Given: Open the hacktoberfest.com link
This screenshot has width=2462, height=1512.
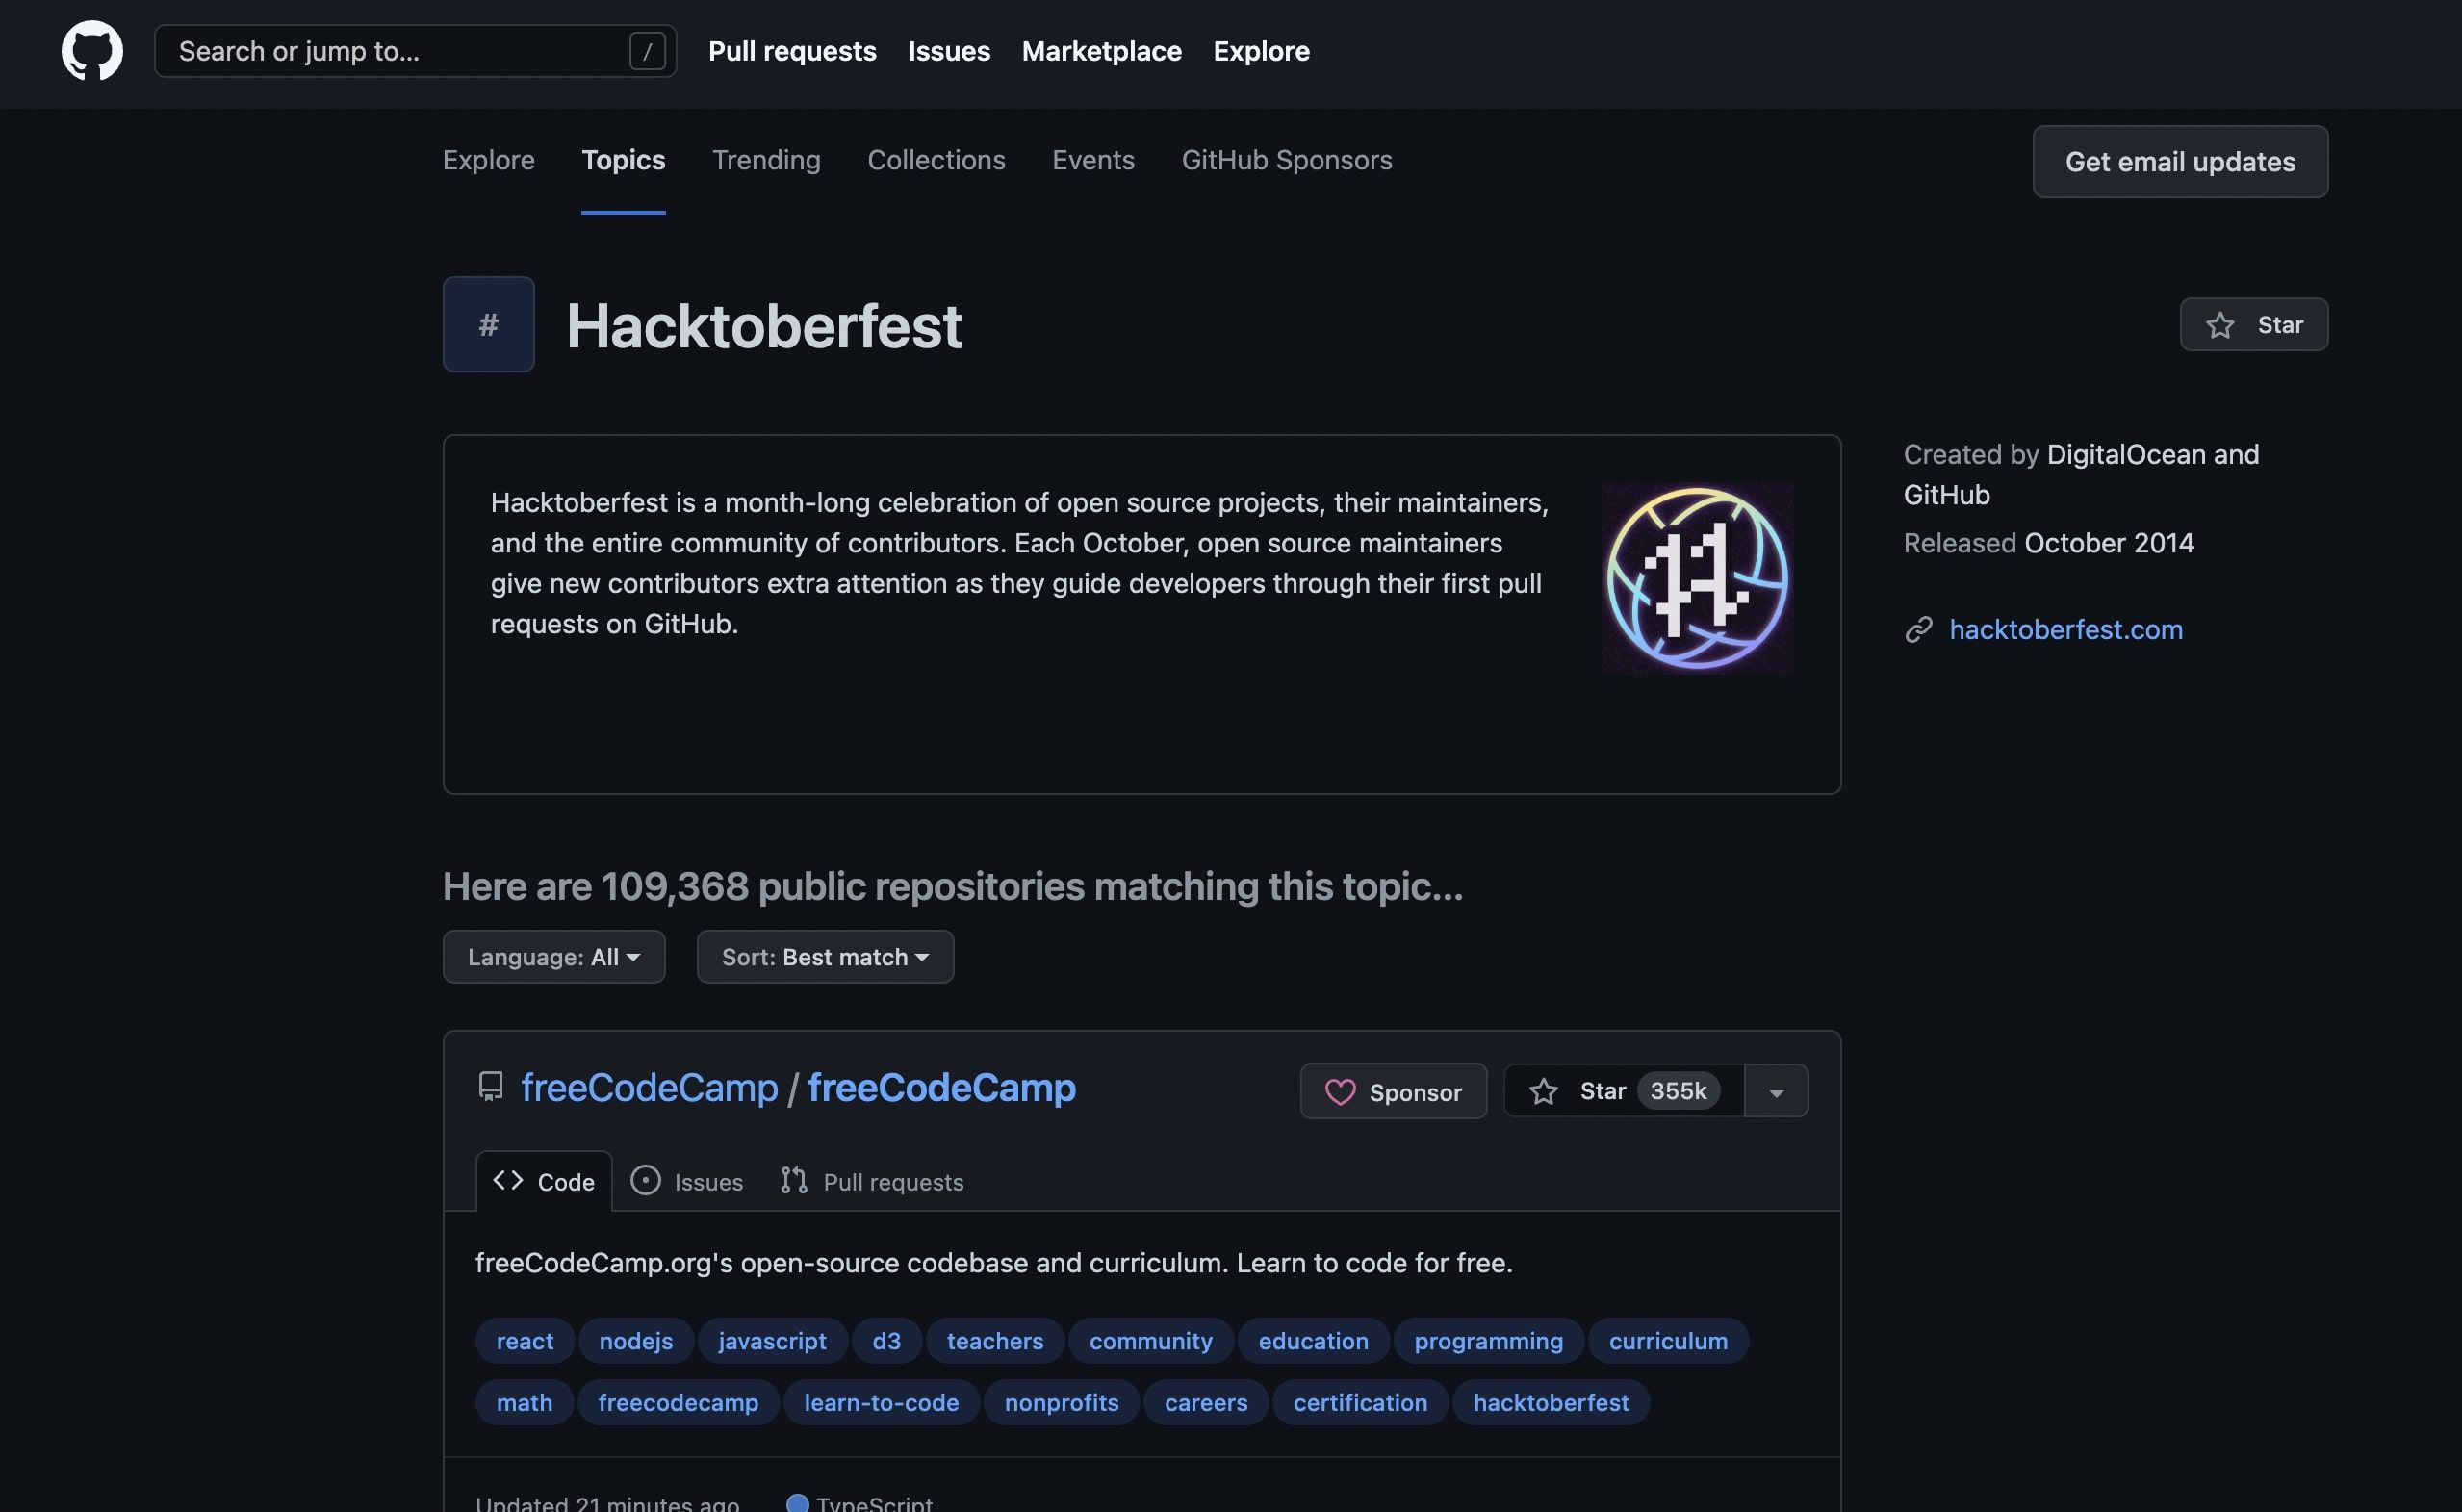Looking at the screenshot, I should (2066, 629).
